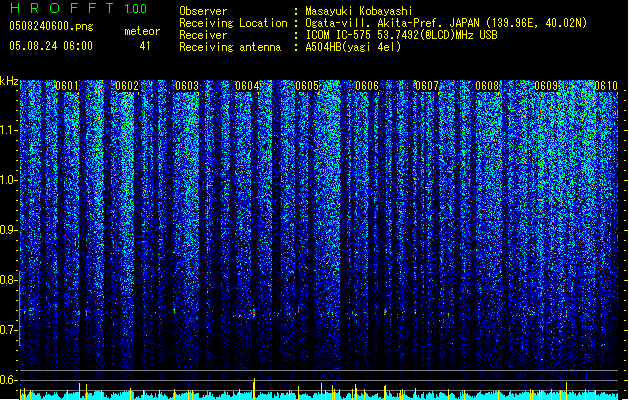Click the 0.9 kHz axis label
This screenshot has width=629, height=400.
pos(8,230)
